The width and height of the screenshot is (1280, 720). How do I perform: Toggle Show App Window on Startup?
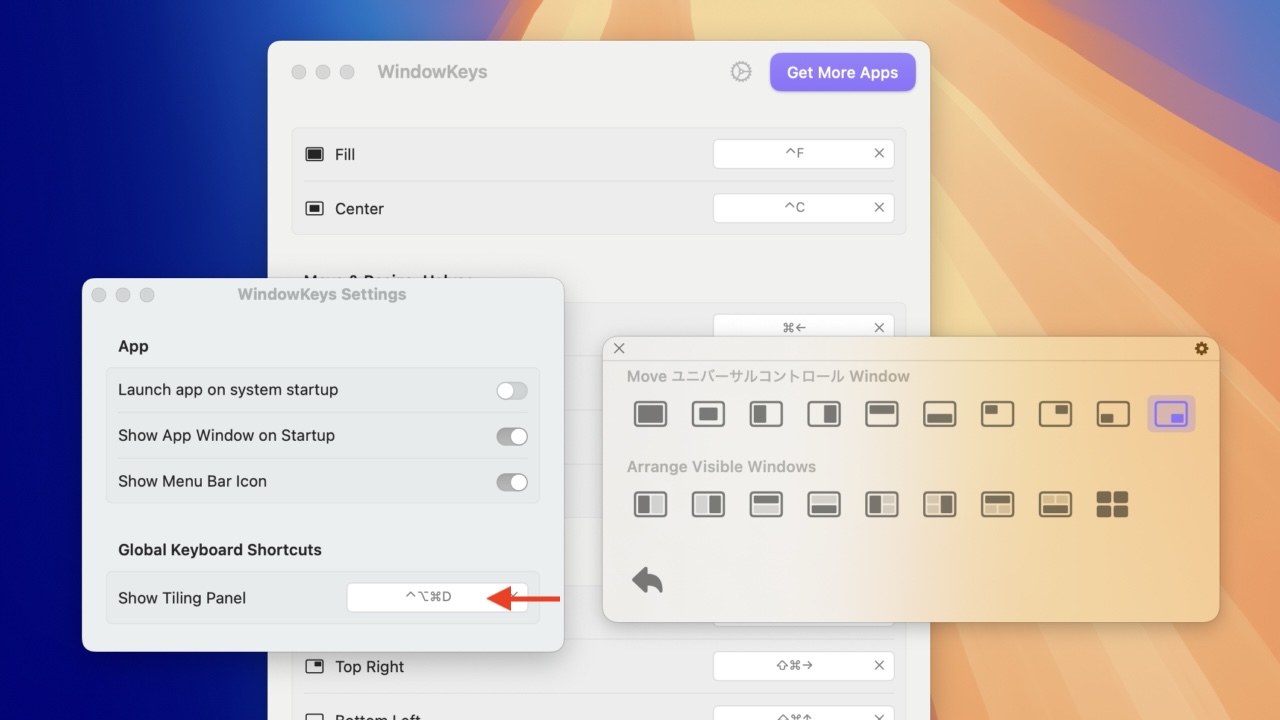(512, 436)
